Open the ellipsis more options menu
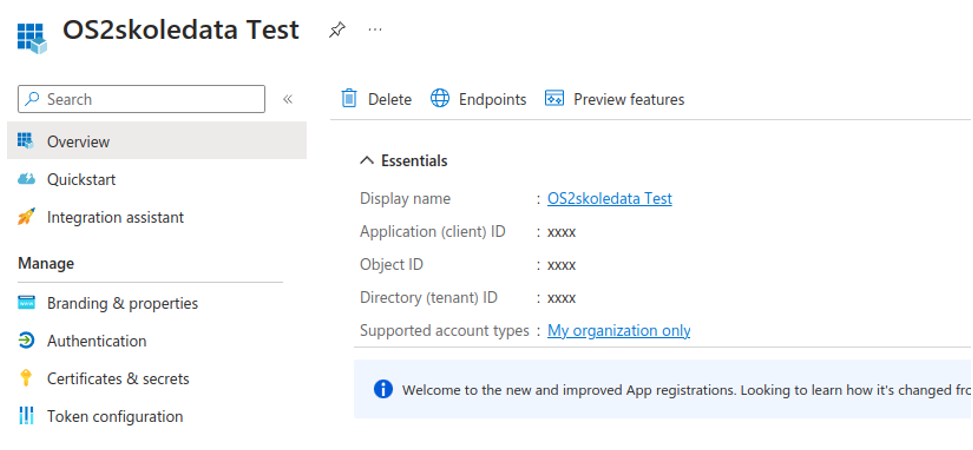 (x=375, y=30)
